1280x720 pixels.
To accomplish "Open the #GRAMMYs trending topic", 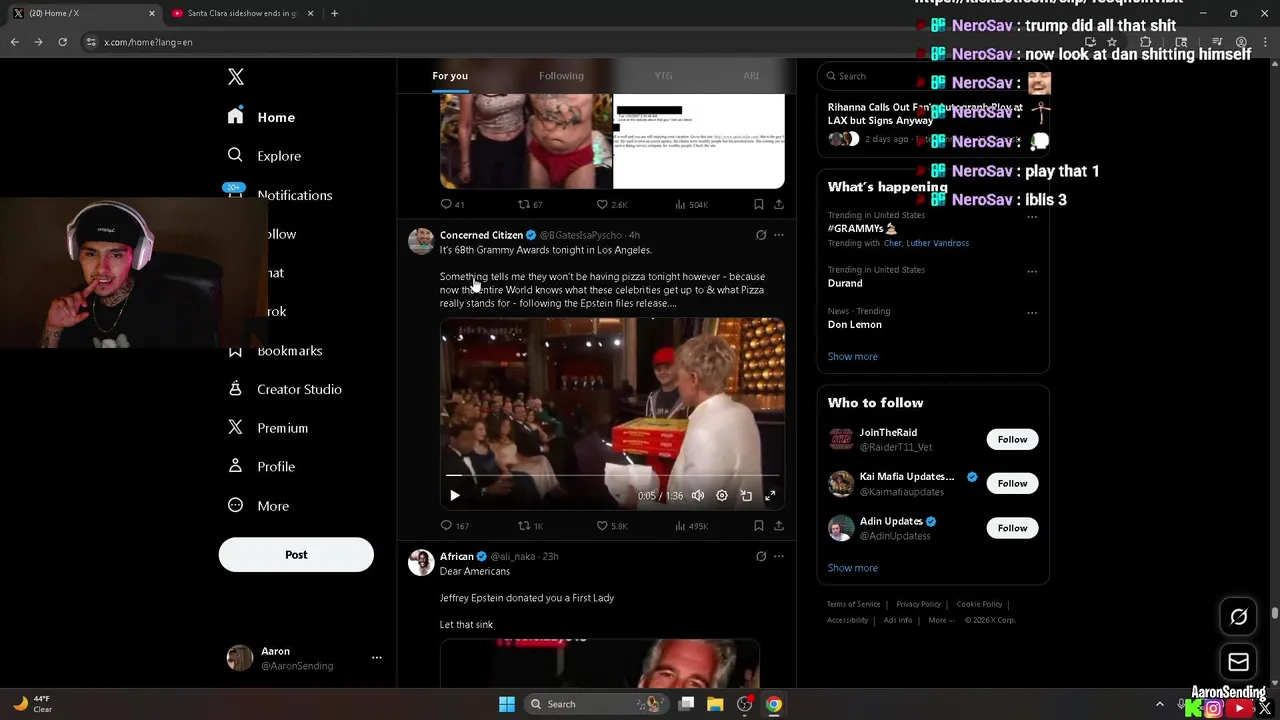I will [x=862, y=228].
